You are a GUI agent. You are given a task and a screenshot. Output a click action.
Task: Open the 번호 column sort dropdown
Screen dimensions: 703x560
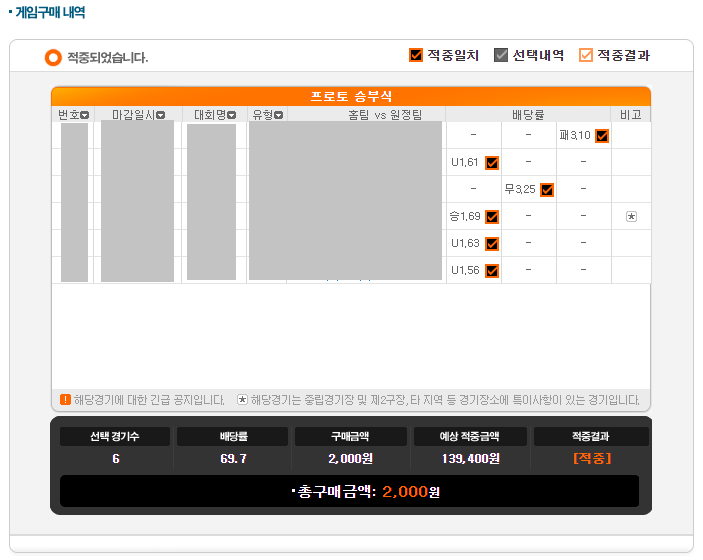click(85, 115)
